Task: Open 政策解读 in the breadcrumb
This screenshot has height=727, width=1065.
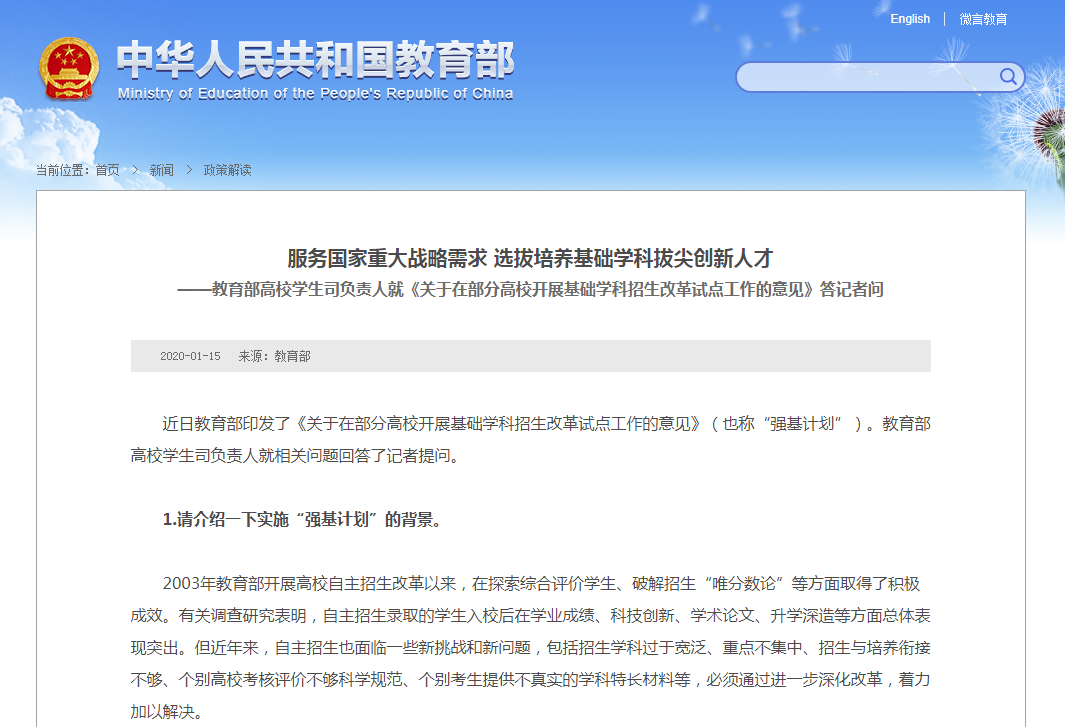Action: point(228,170)
